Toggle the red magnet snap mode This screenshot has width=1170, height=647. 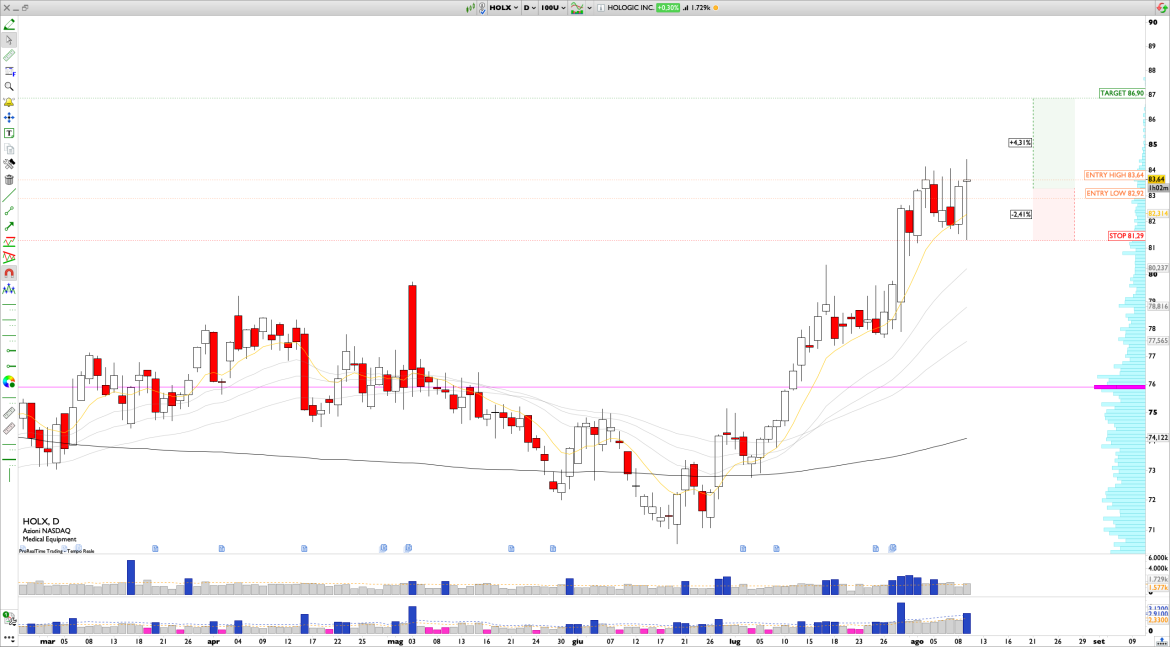(x=9, y=273)
